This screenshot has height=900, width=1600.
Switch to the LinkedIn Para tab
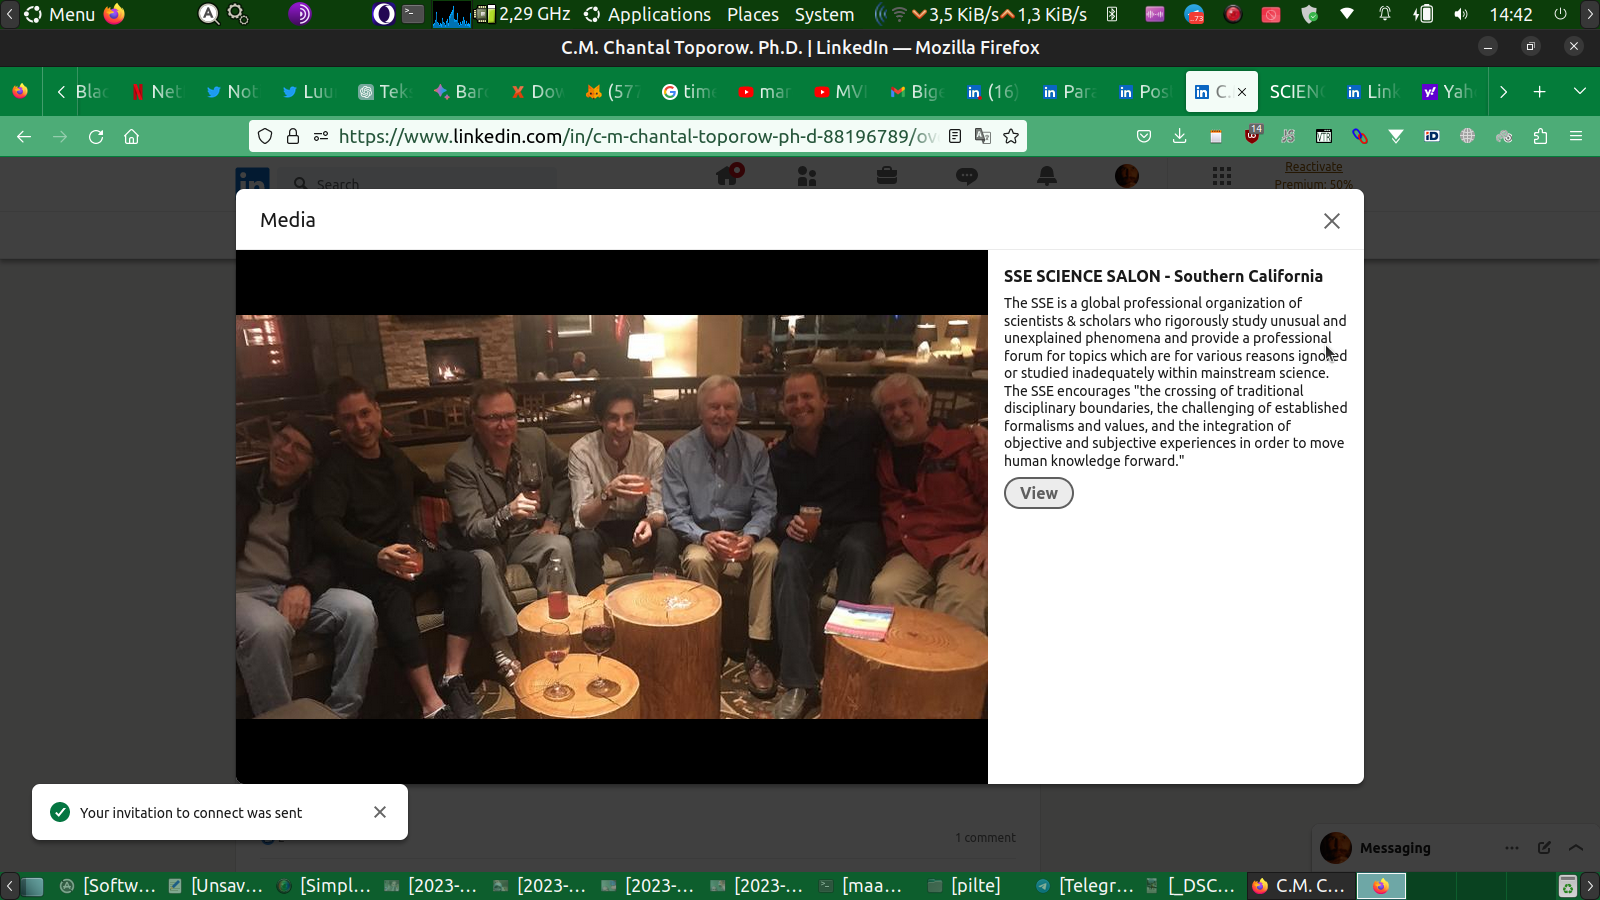1069,92
